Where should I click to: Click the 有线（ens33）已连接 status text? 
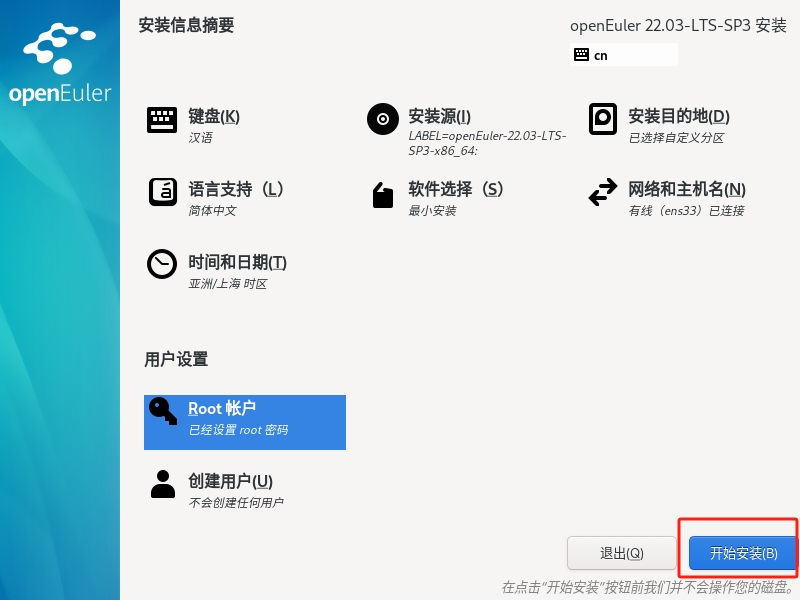click(686, 211)
